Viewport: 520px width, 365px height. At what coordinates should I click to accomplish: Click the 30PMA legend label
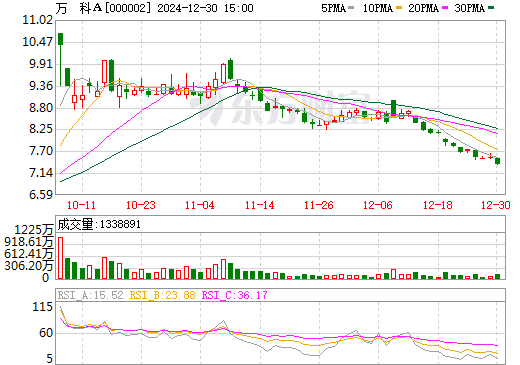pos(469,8)
